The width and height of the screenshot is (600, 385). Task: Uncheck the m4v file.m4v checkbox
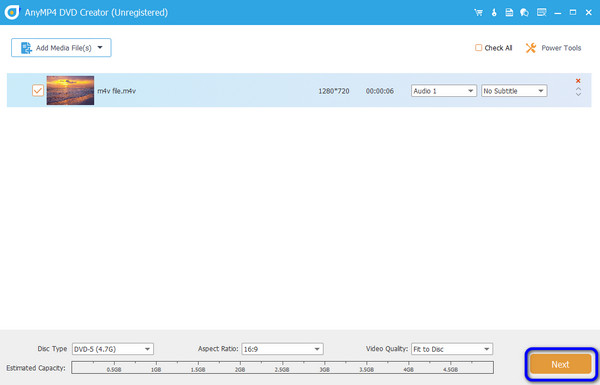pyautogui.click(x=38, y=91)
